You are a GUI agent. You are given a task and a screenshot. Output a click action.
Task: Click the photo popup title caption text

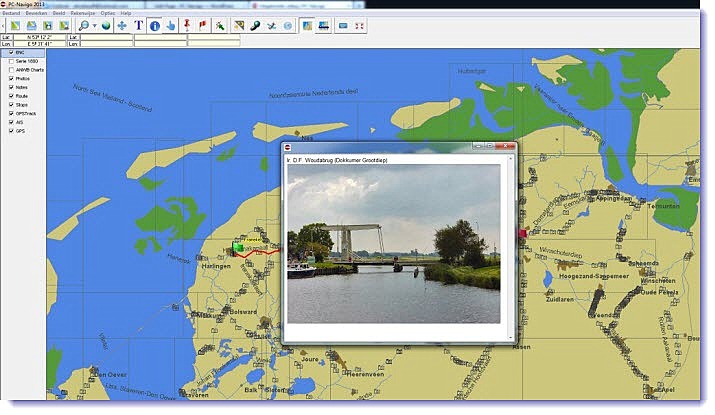coord(337,161)
